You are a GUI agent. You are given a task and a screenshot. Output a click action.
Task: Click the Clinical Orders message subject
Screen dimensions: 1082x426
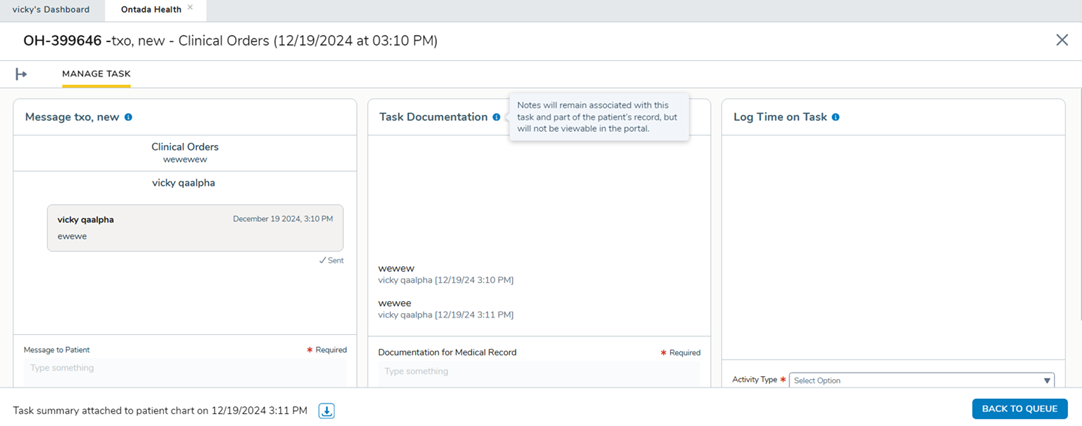pyautogui.click(x=185, y=147)
